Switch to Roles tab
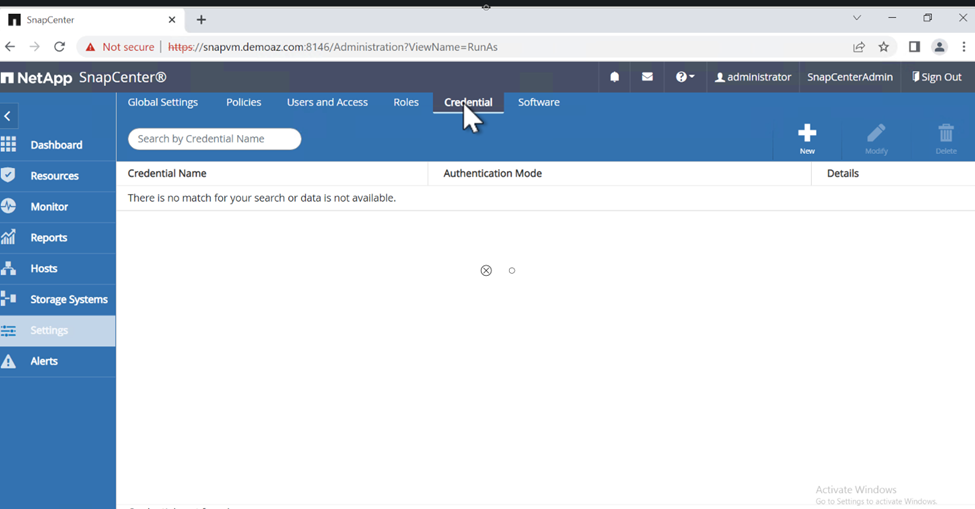This screenshot has height=509, width=975. click(406, 102)
